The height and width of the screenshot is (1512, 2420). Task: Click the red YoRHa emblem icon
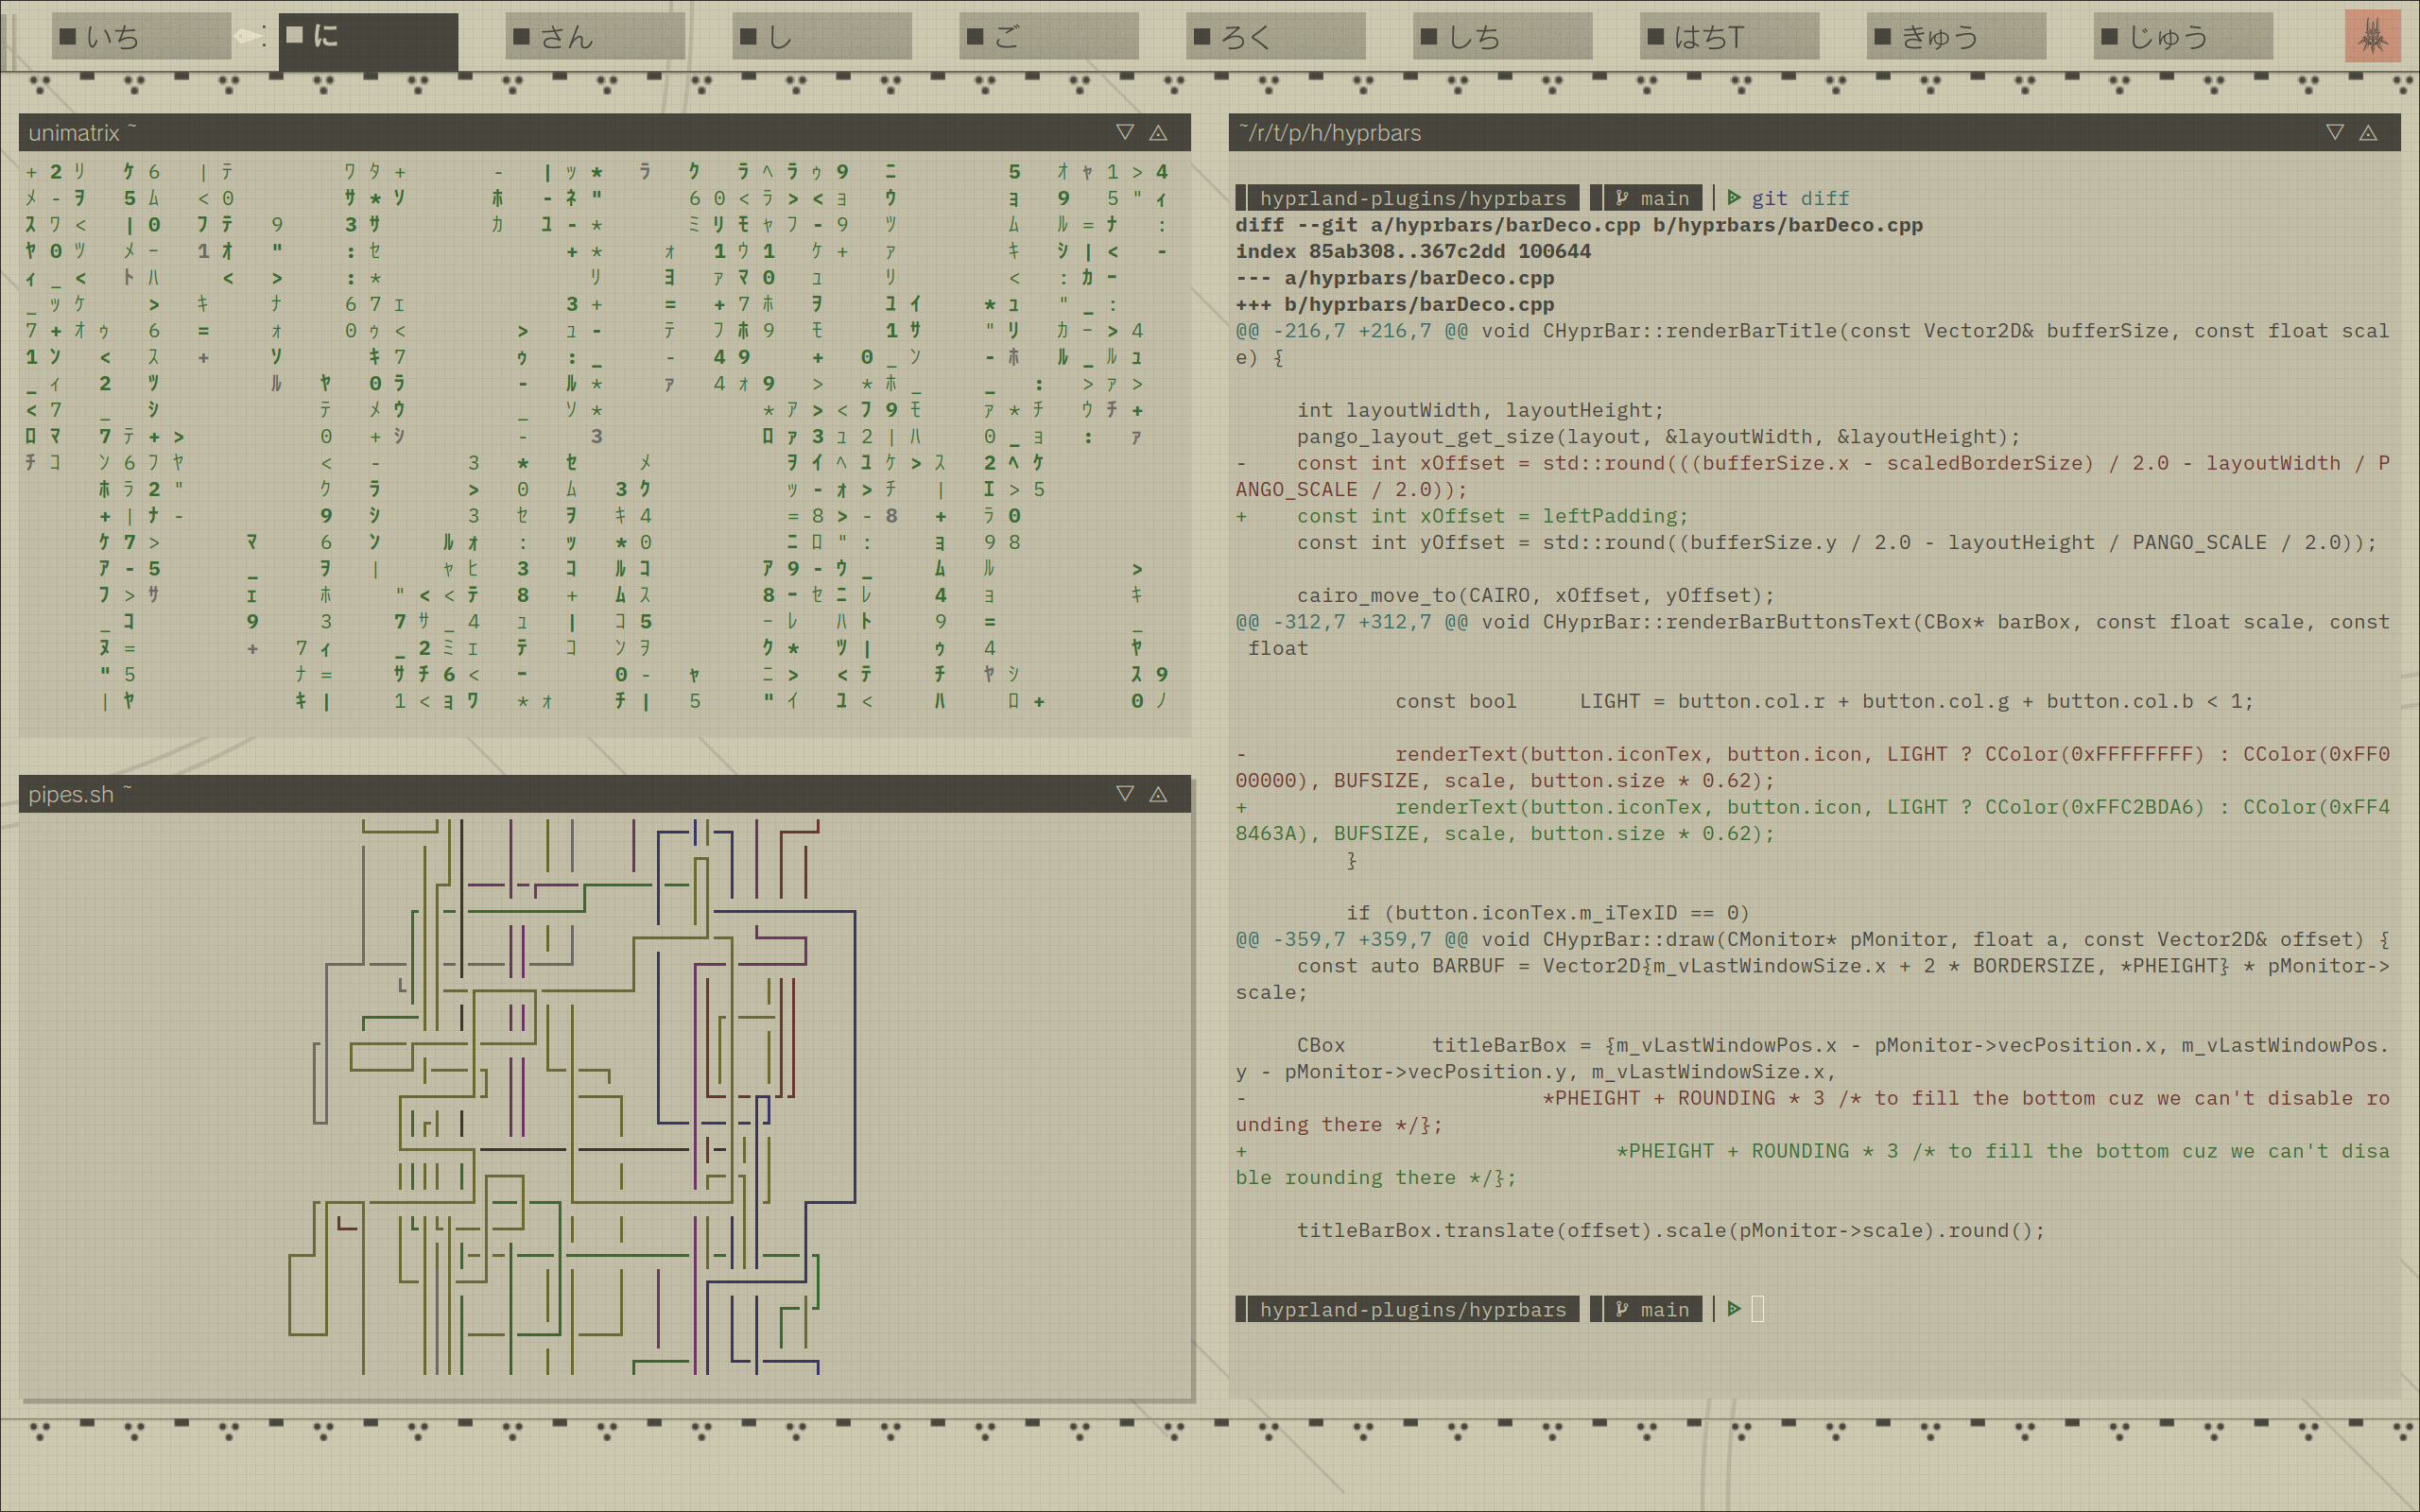coord(2372,37)
